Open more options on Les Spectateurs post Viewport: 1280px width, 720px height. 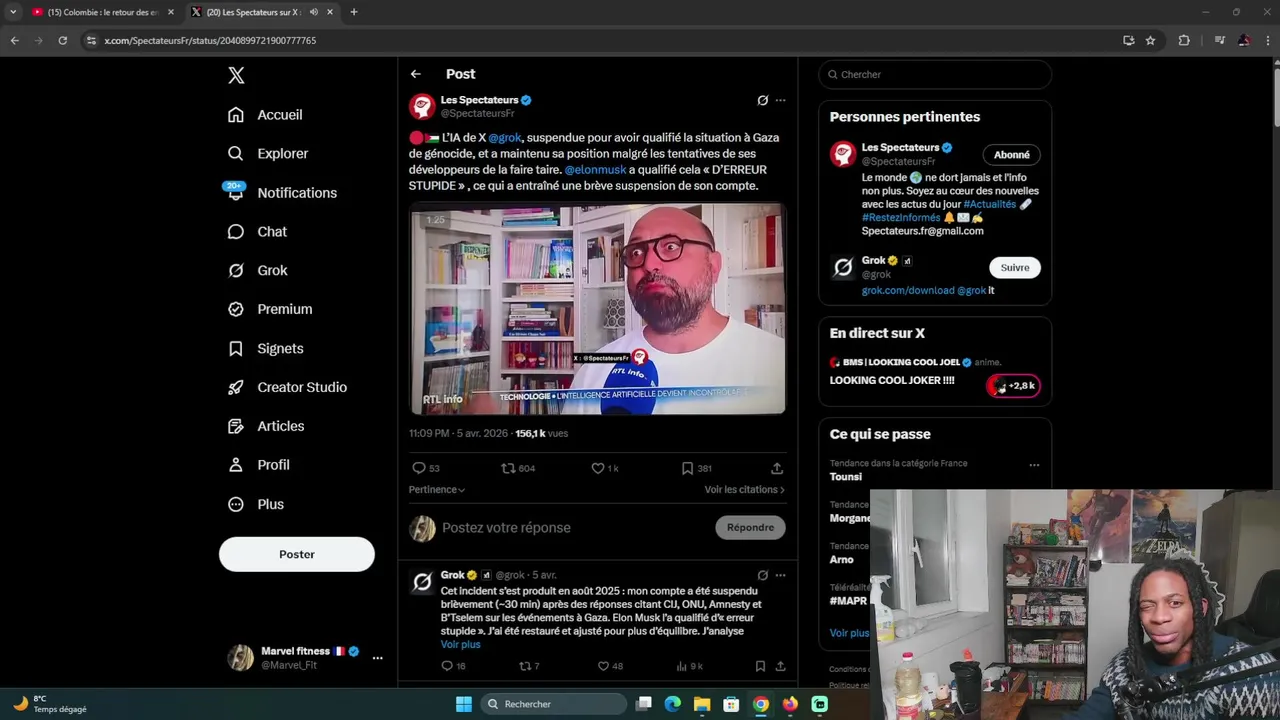pos(781,100)
